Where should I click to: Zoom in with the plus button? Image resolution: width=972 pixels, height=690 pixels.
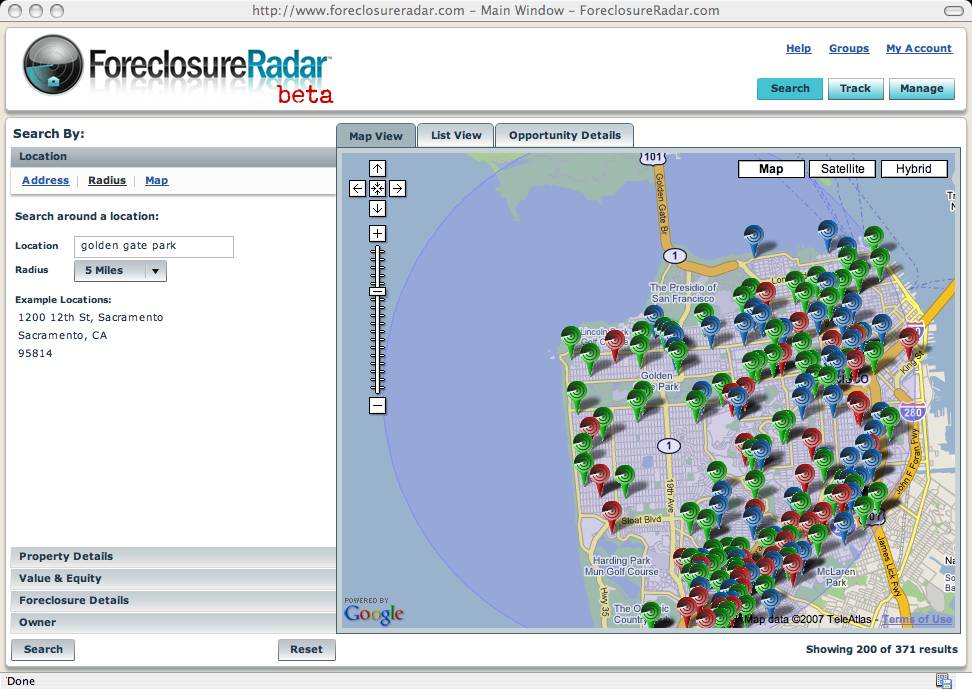pos(377,233)
